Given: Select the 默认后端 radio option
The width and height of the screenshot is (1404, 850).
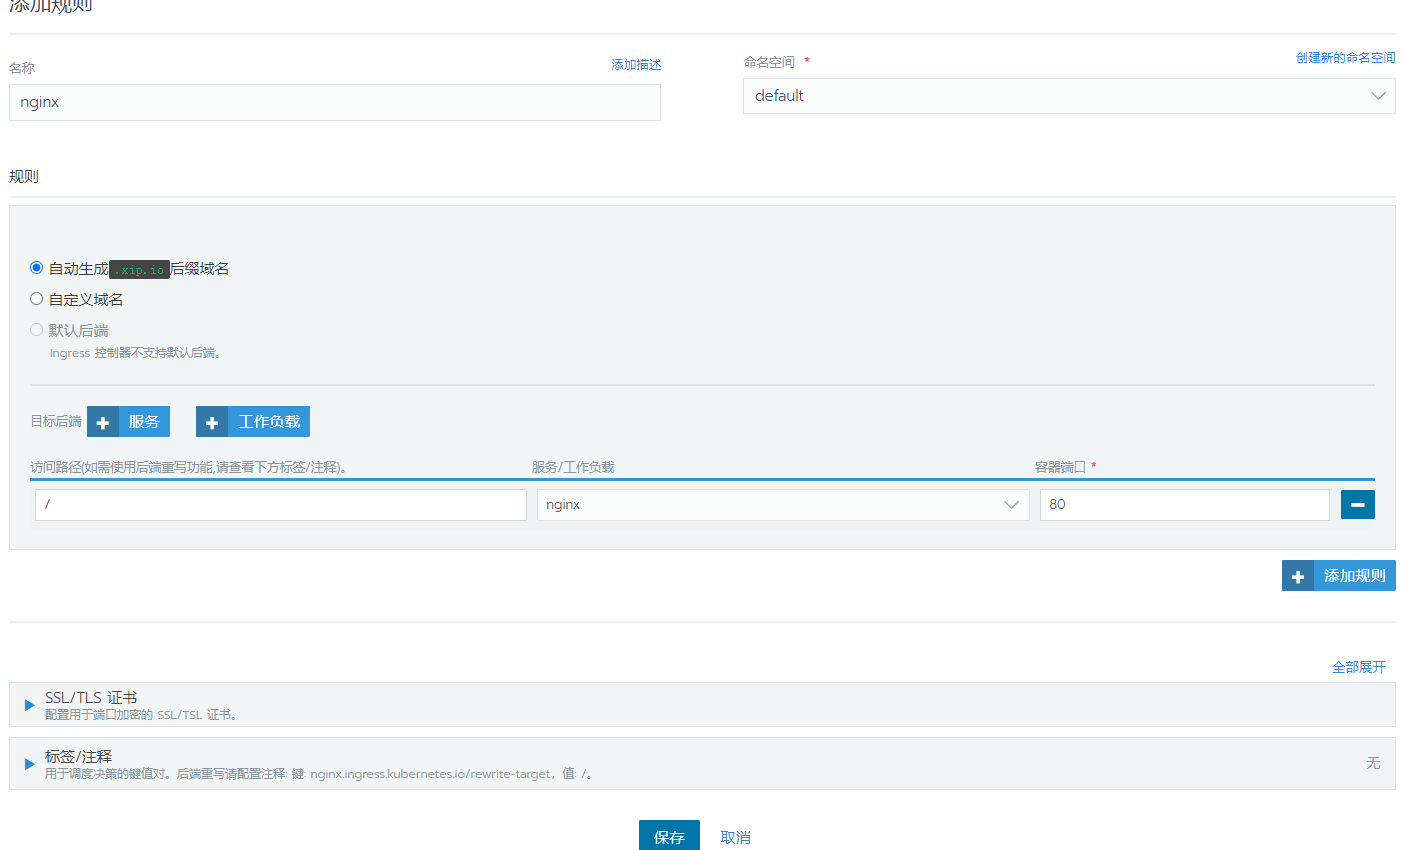Looking at the screenshot, I should coord(37,330).
